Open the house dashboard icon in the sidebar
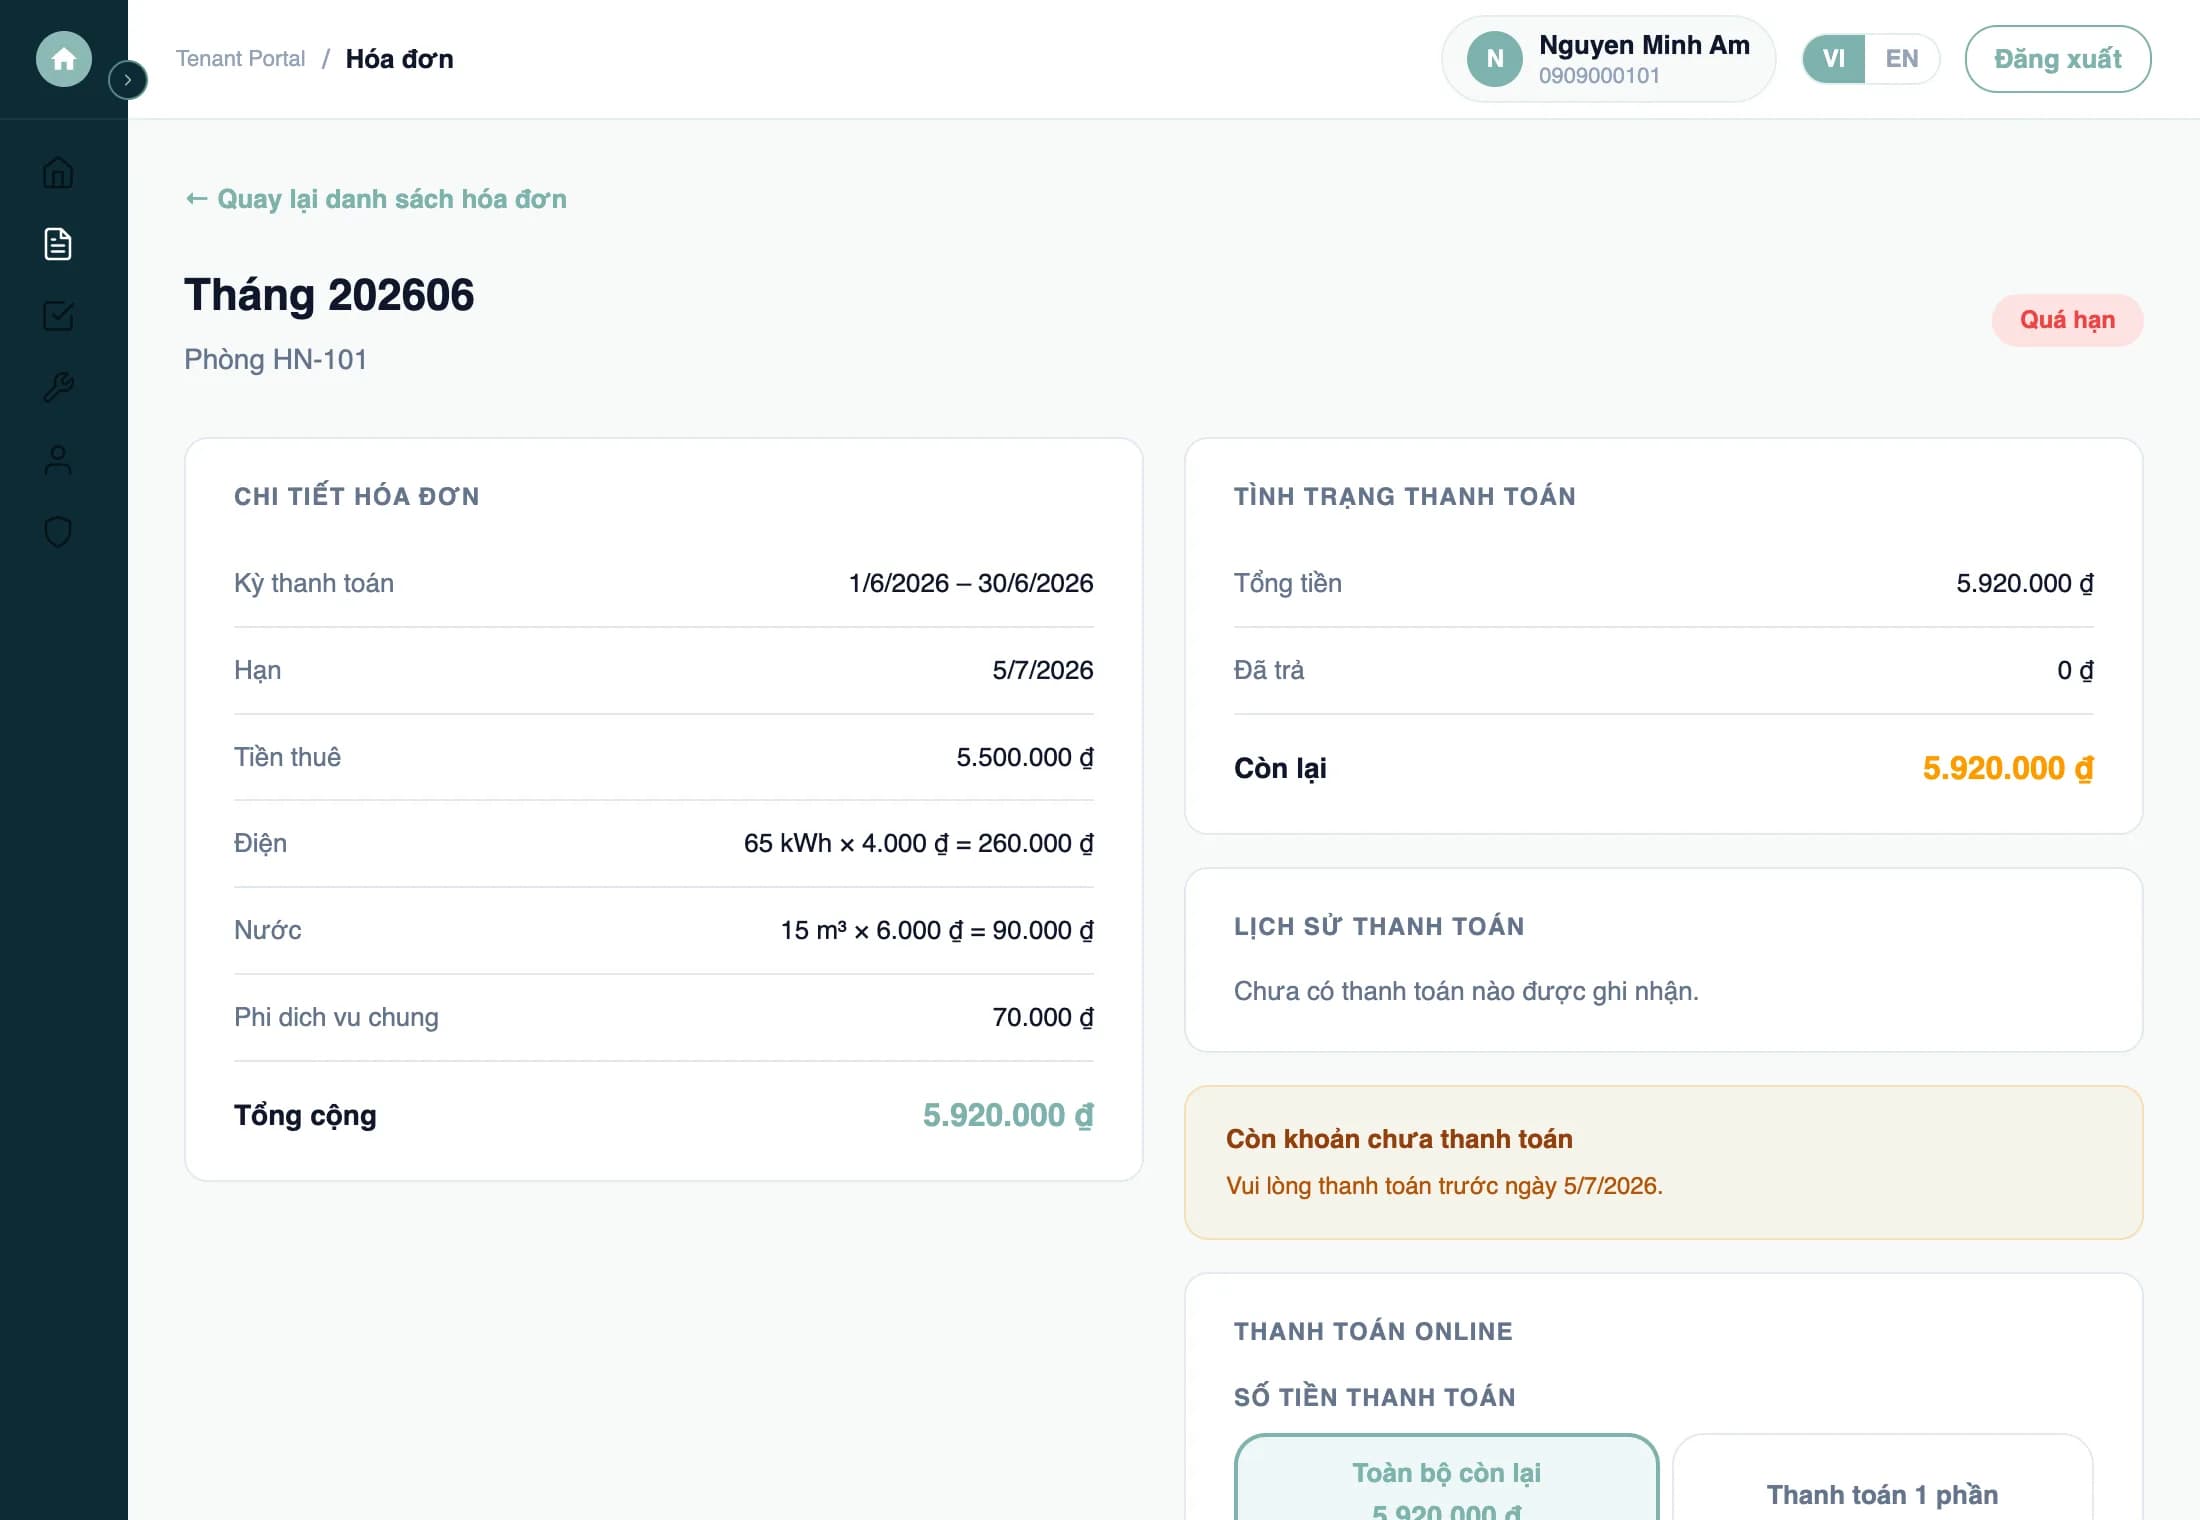 click(x=58, y=172)
